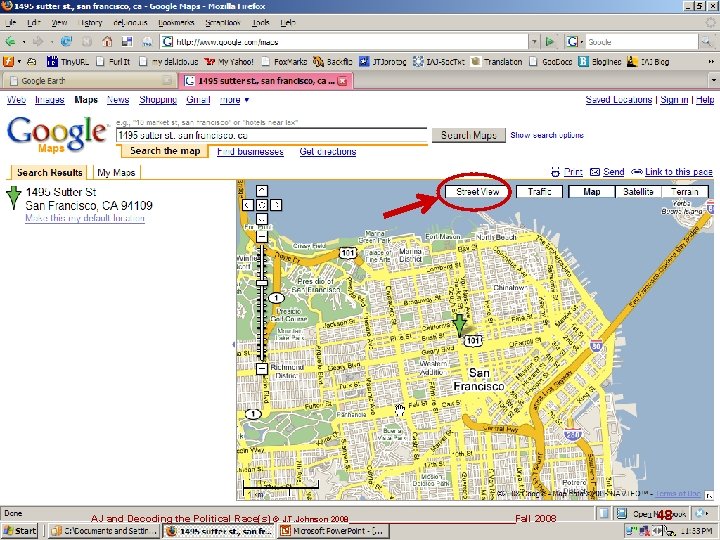Open the back history dropdown arrow

tap(23, 42)
